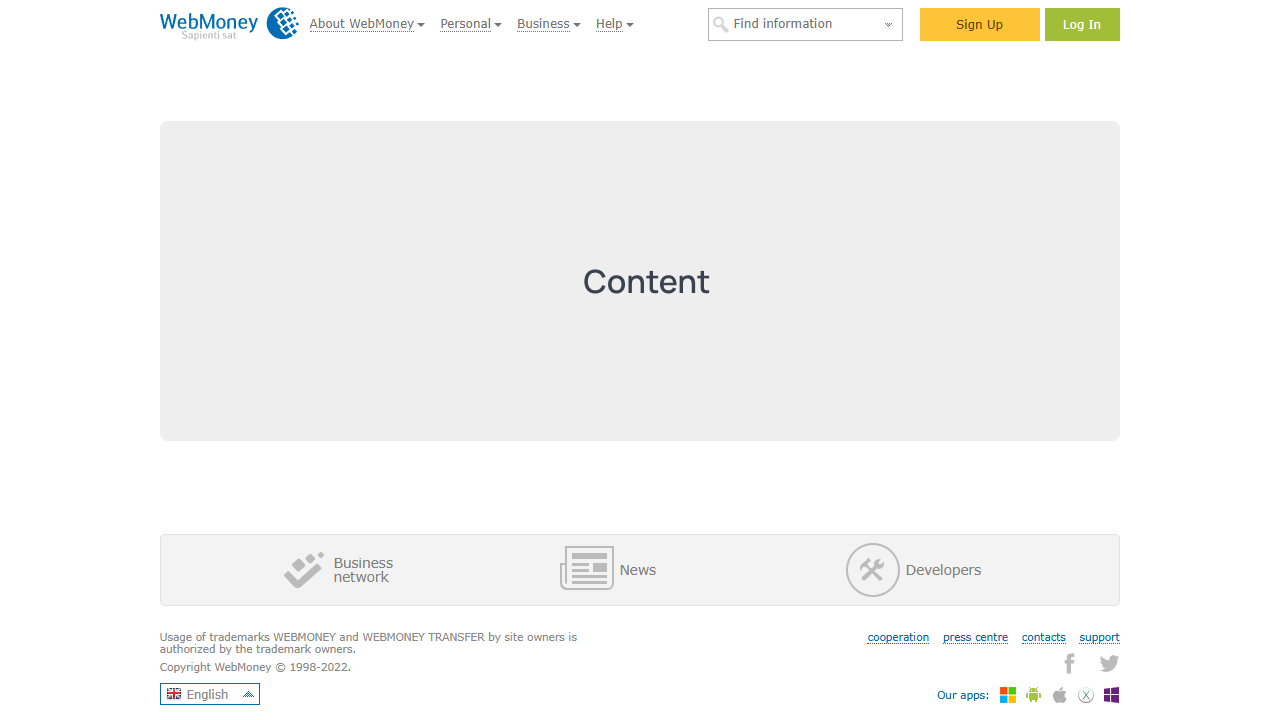This screenshot has width=1280, height=720.
Task: Click the Developers tools icon
Action: [x=873, y=570]
